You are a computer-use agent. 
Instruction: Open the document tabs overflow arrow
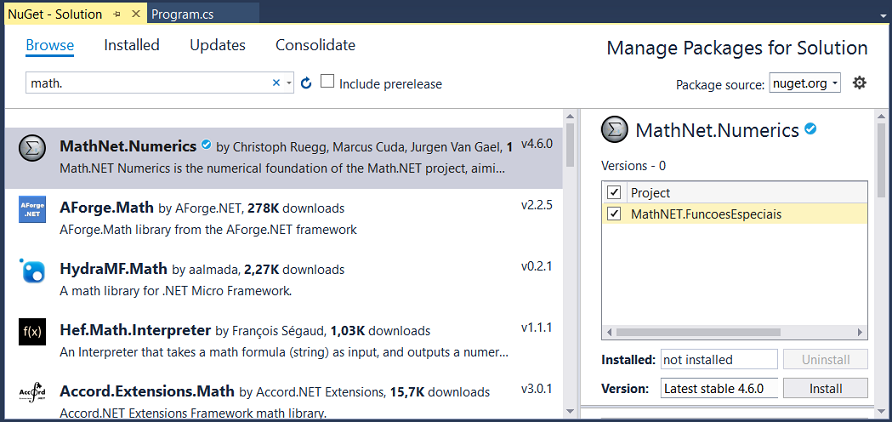pos(882,16)
